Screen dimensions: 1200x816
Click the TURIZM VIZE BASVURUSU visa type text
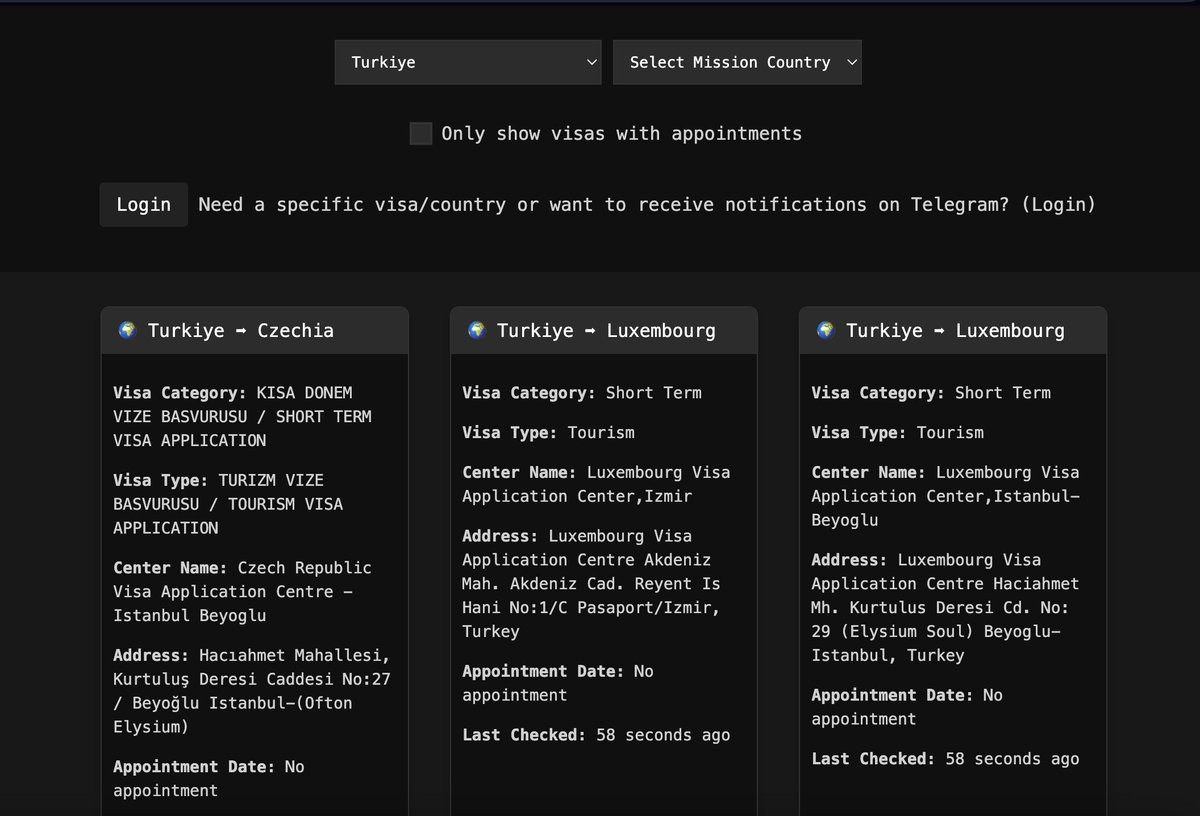pyautogui.click(x=228, y=504)
